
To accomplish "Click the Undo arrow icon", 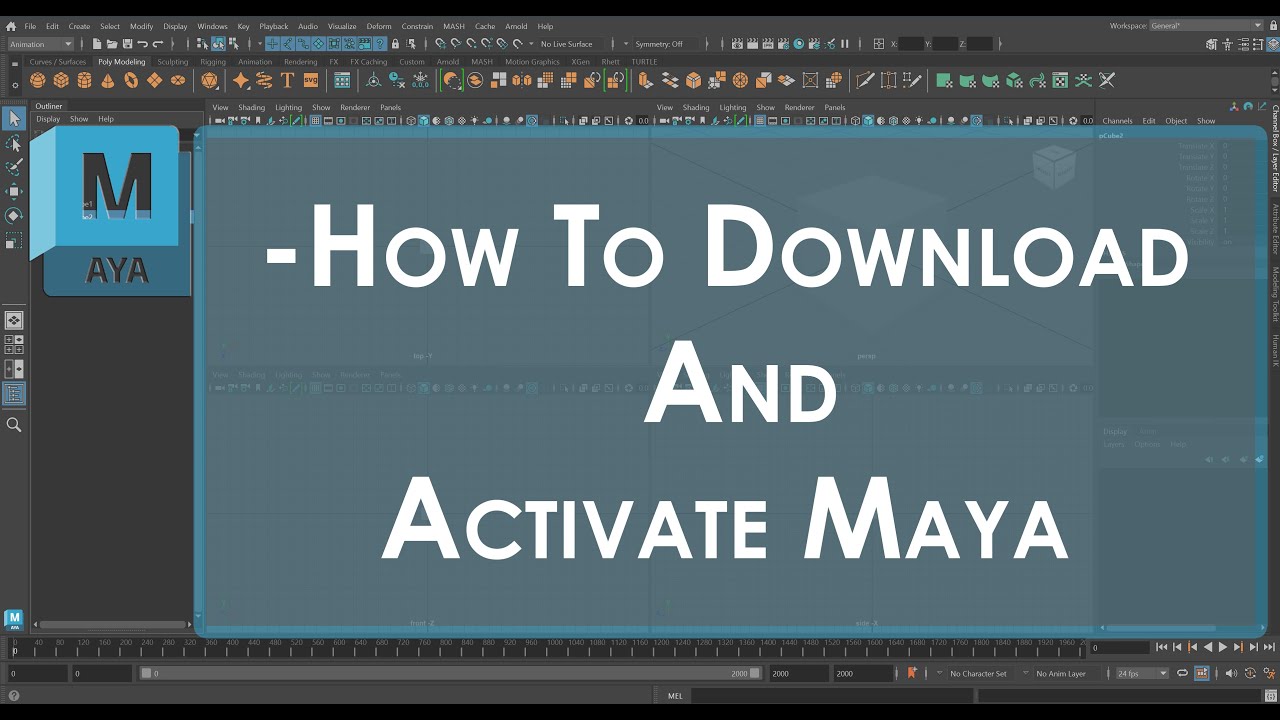I will tap(142, 44).
